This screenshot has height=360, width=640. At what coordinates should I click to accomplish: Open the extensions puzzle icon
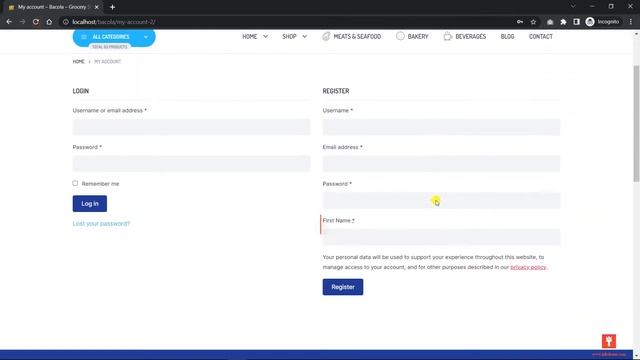pos(563,22)
